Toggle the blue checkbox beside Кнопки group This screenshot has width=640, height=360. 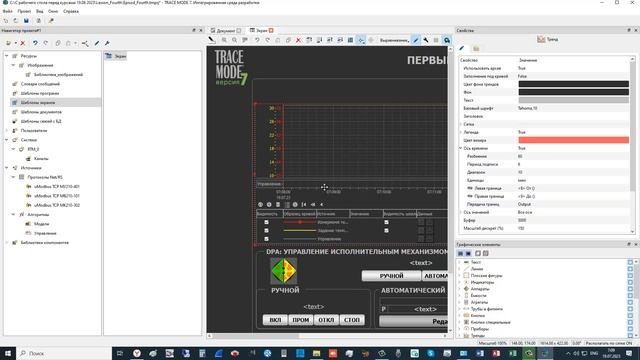pos(630,316)
